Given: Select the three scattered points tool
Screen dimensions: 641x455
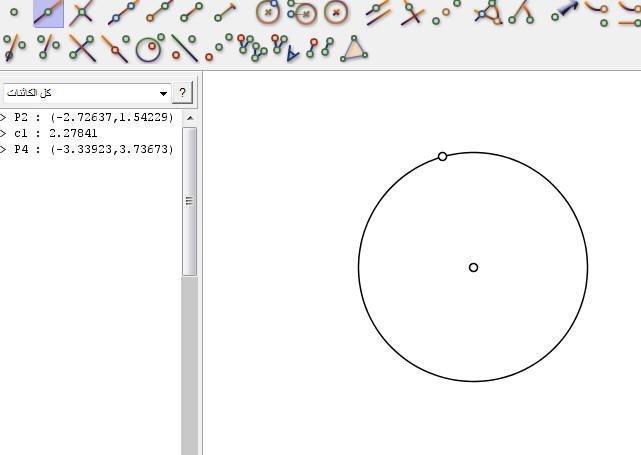Looking at the screenshot, I should (219, 47).
